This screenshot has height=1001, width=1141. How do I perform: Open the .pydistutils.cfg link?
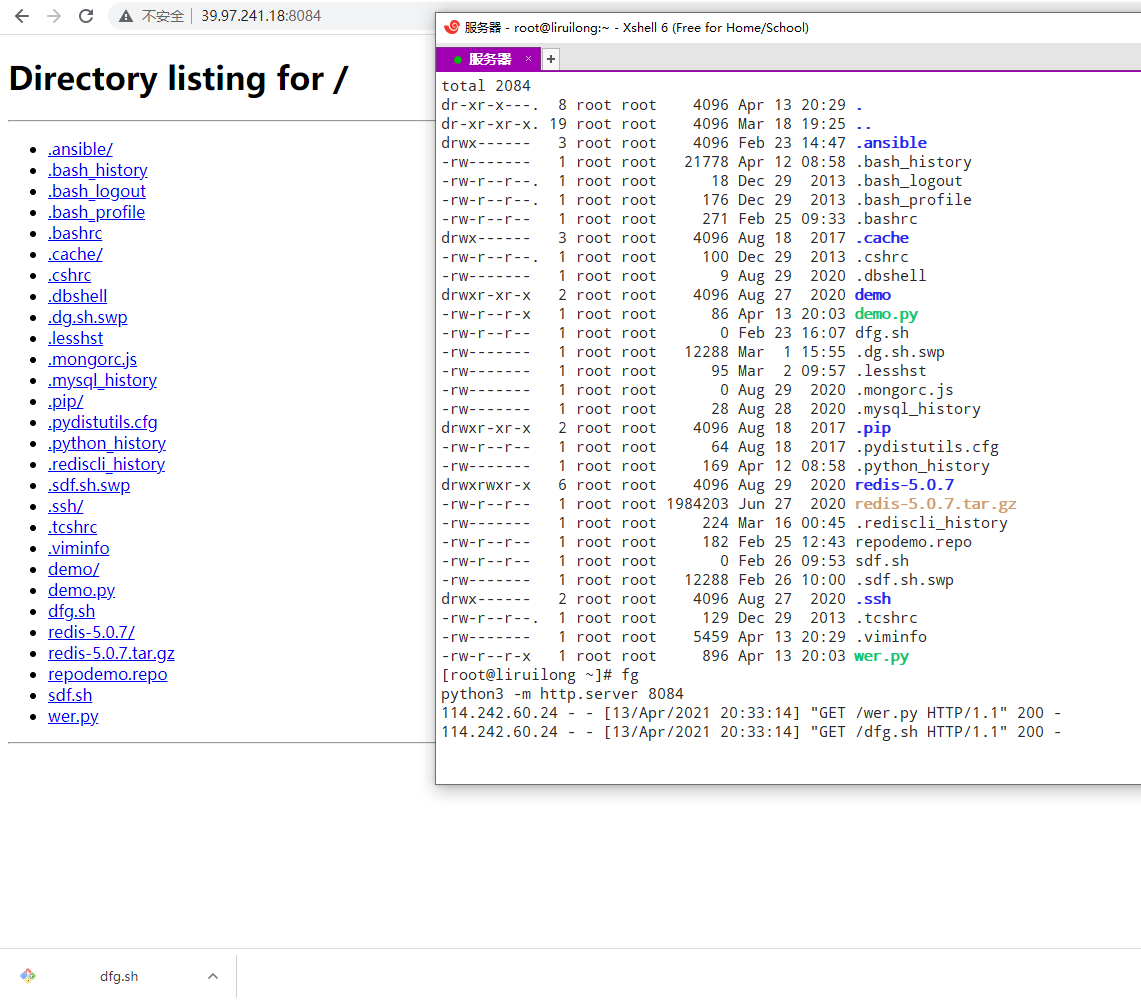pos(103,423)
